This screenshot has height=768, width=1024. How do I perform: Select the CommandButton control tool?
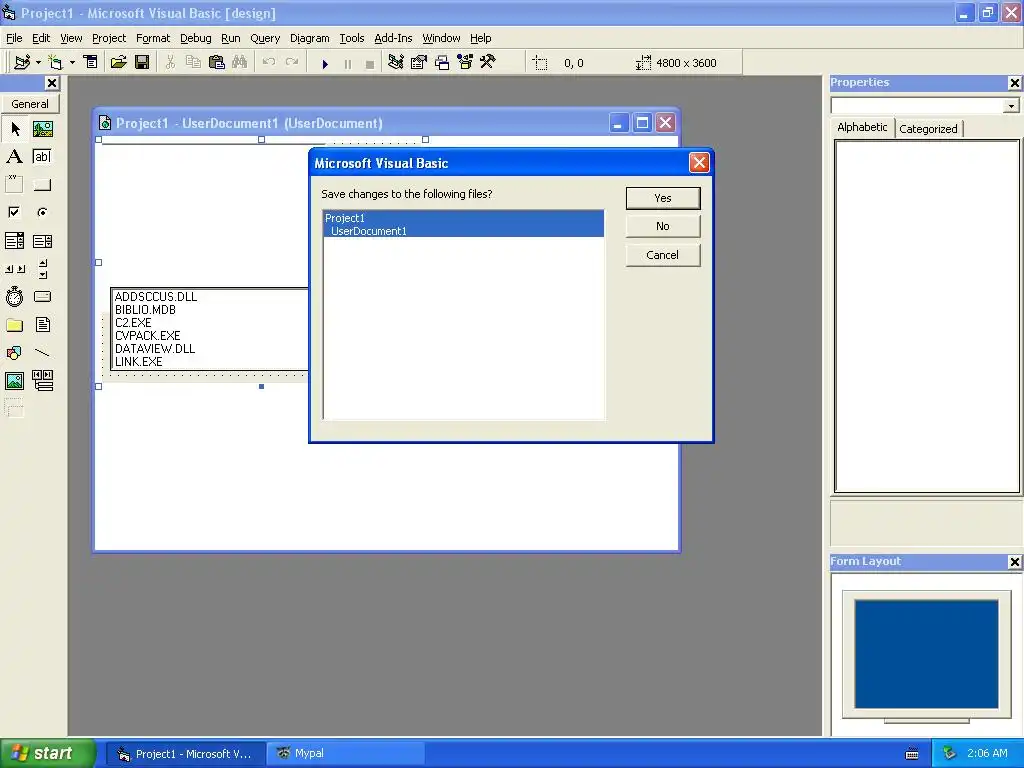coord(42,185)
